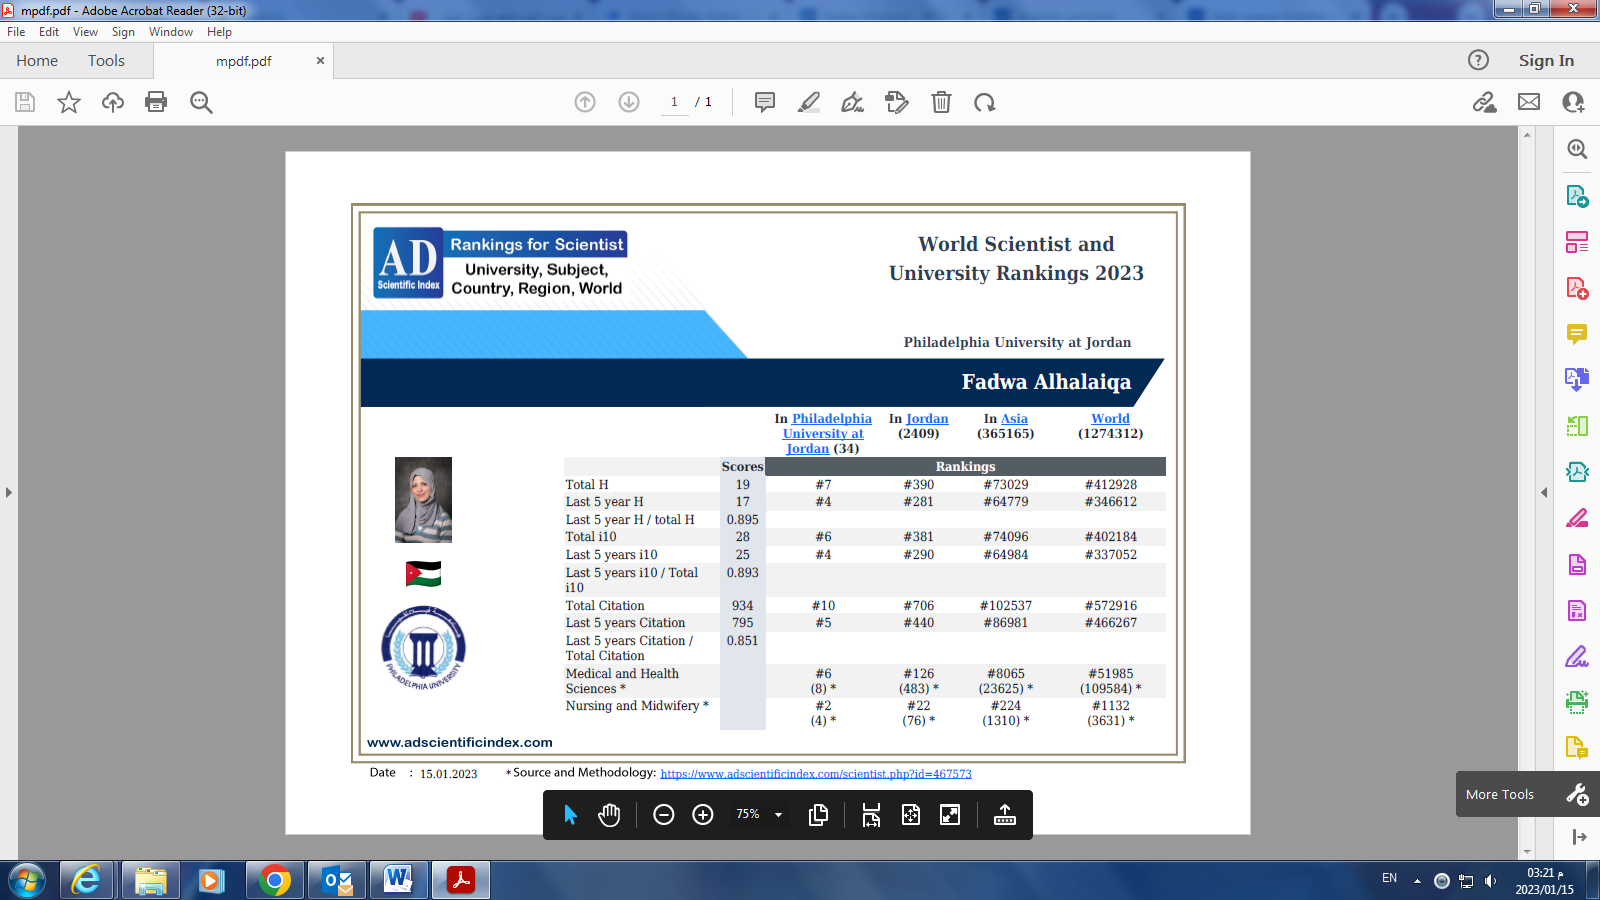
Task: Add a sticky note comment
Action: click(x=765, y=102)
